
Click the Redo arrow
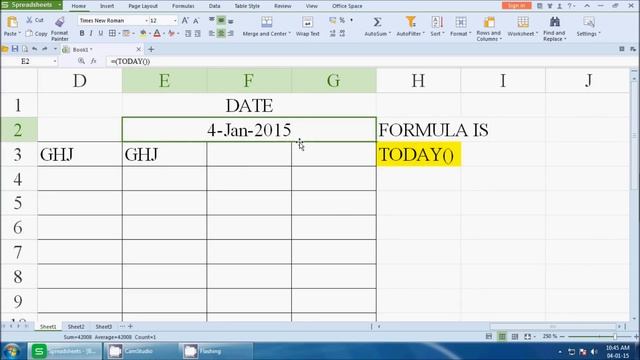pyautogui.click(x=44, y=49)
